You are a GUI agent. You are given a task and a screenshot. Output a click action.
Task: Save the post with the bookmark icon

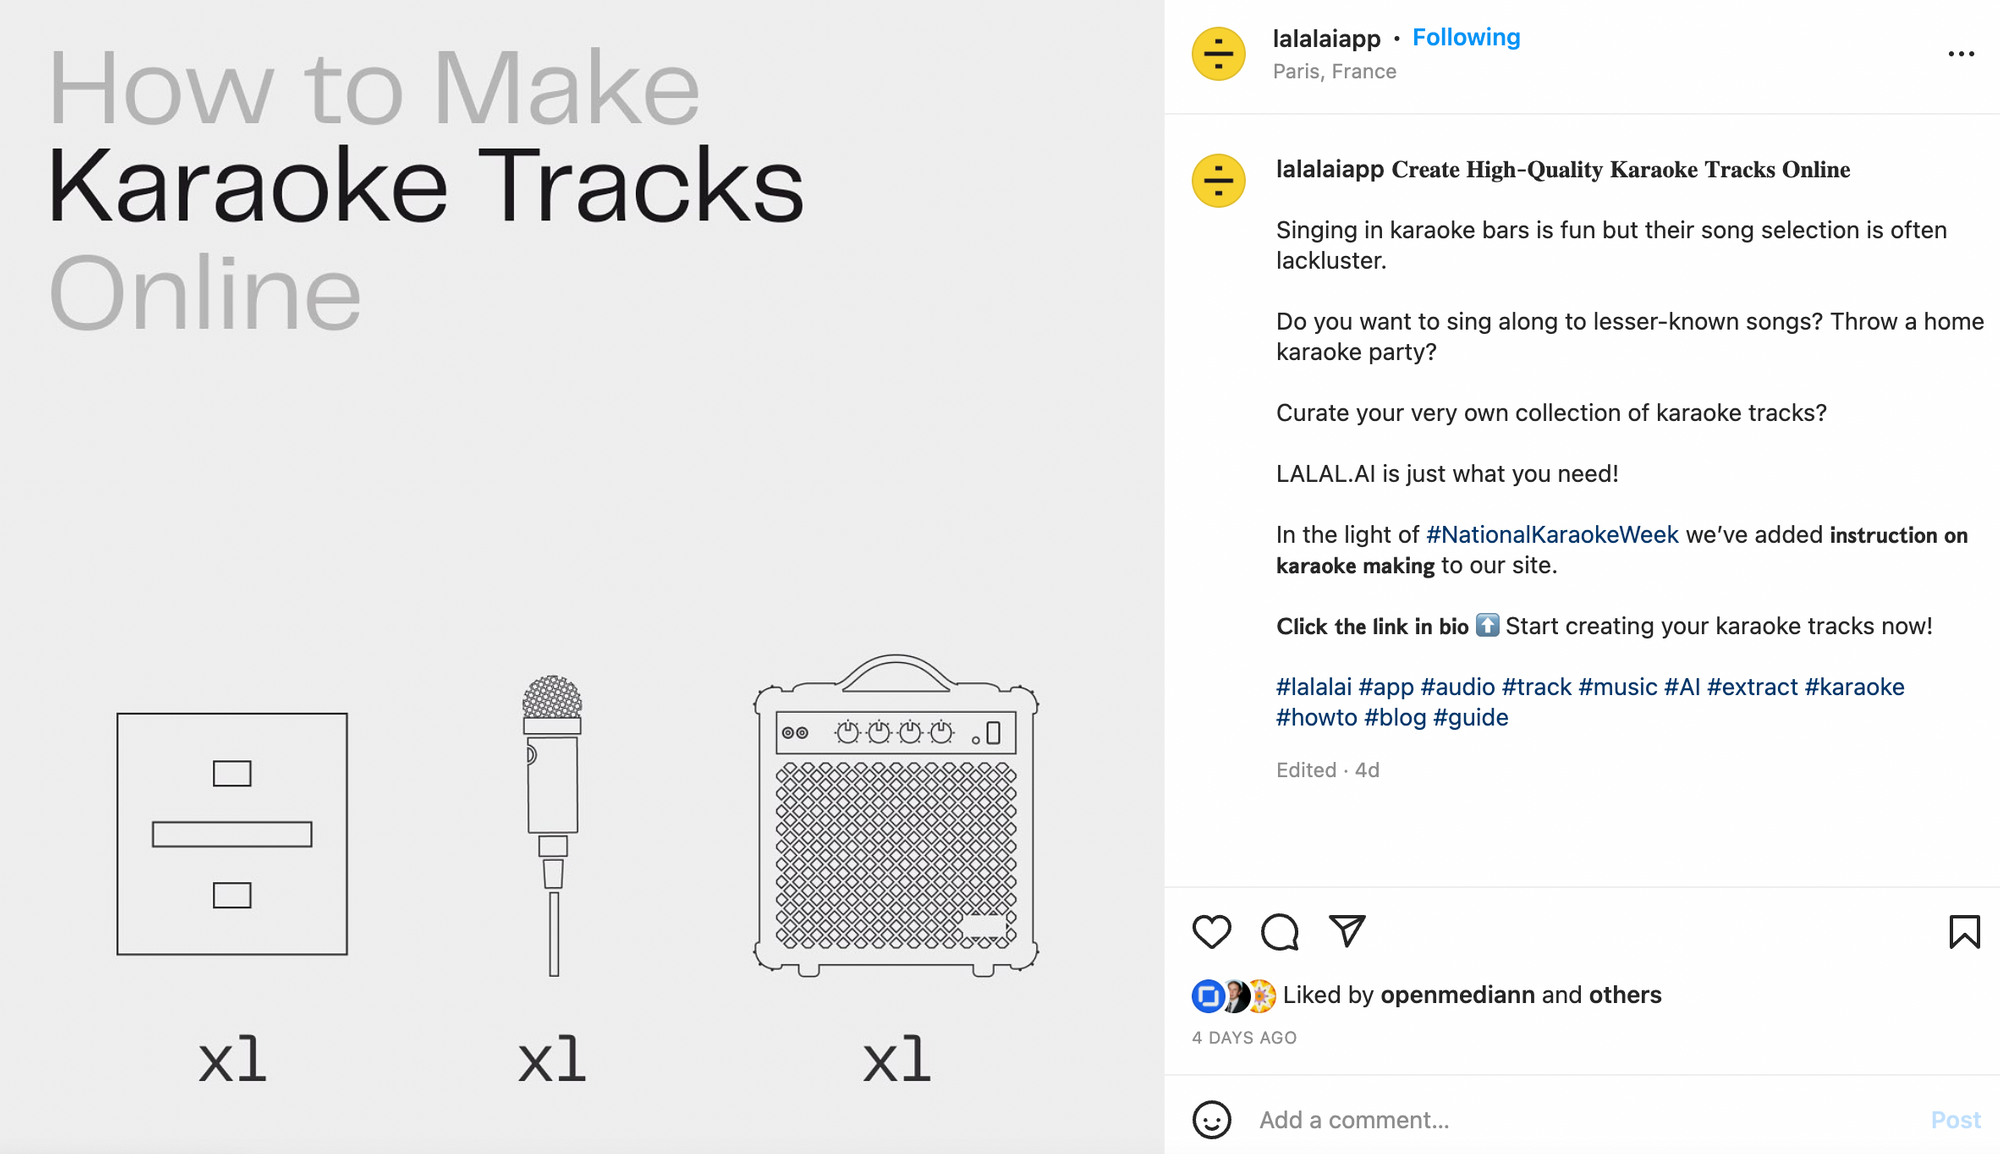[x=1964, y=932]
